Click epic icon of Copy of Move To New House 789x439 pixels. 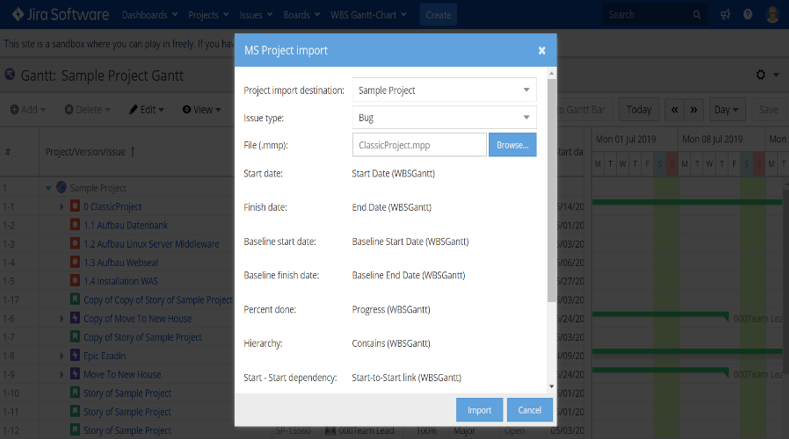[74, 318]
